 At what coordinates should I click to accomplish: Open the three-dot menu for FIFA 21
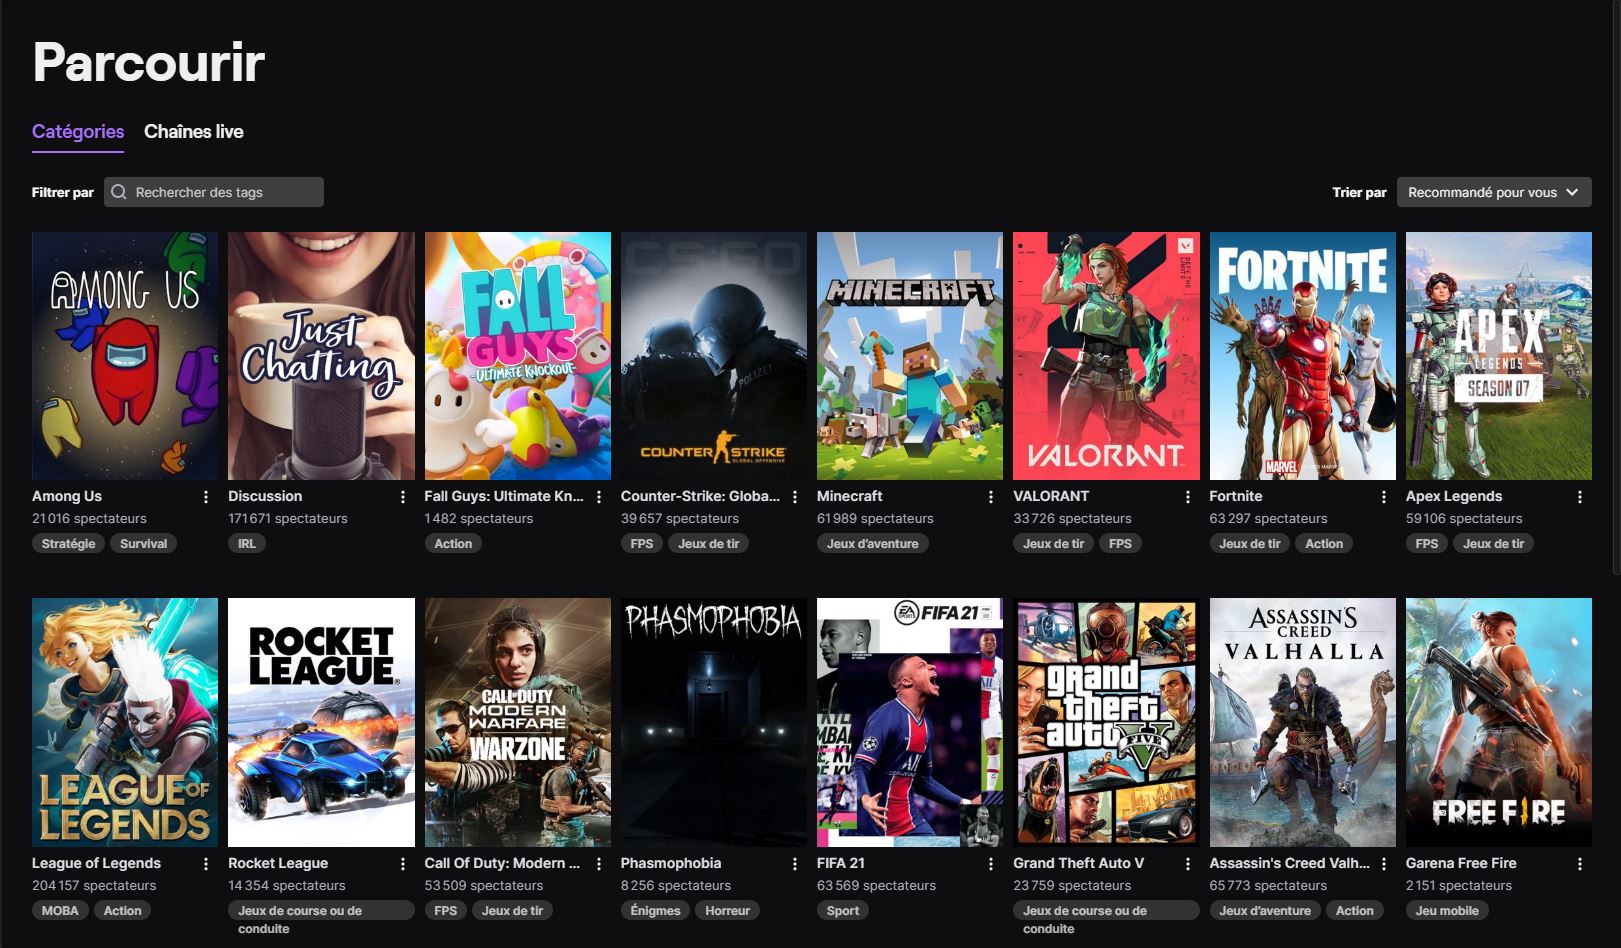tap(991, 864)
